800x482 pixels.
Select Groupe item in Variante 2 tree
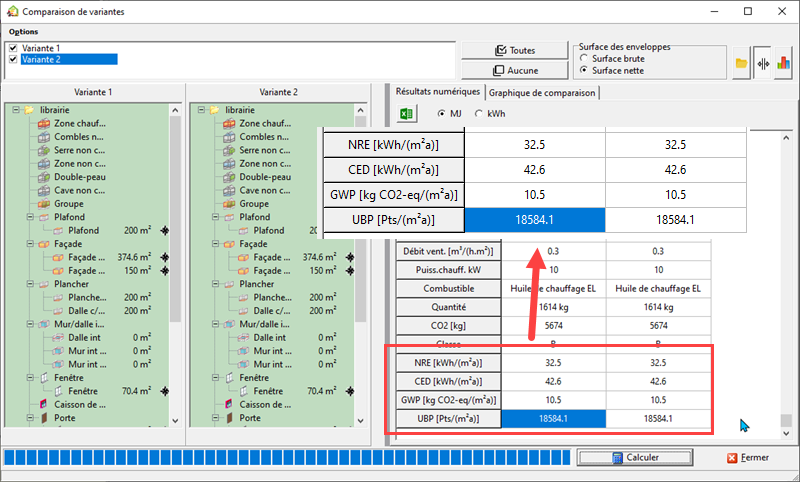tap(253, 203)
